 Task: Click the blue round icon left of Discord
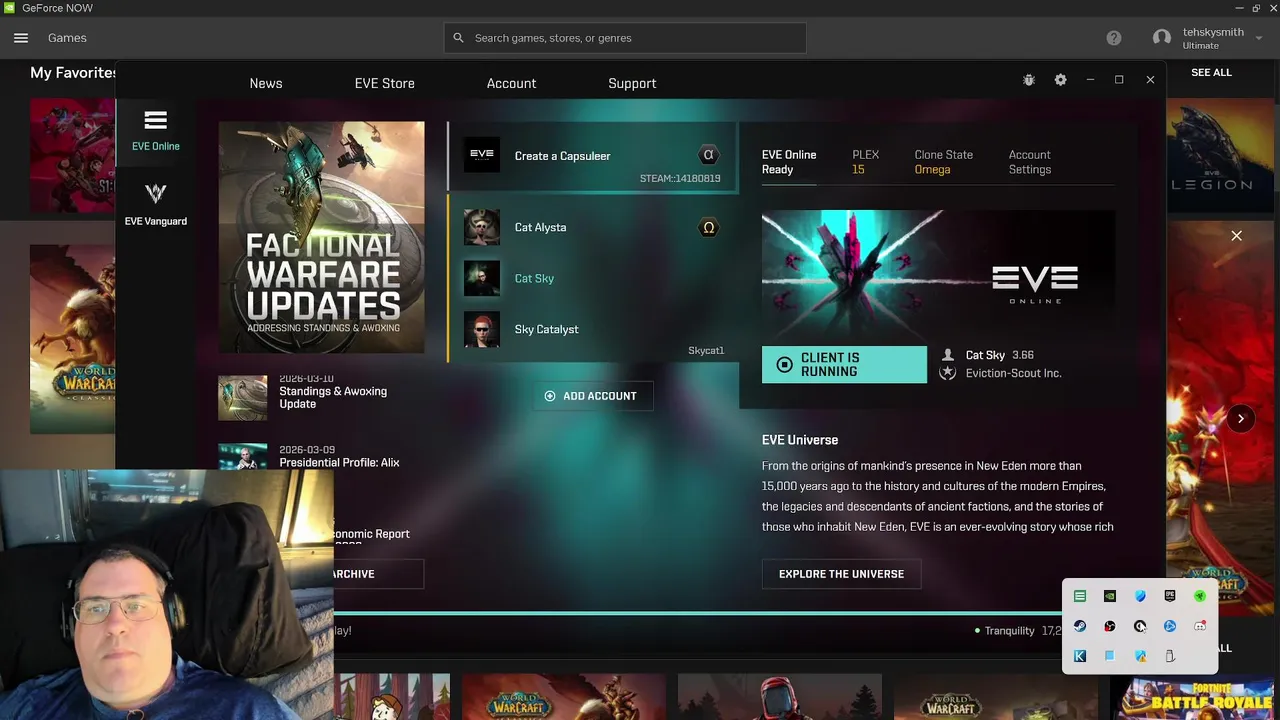[x=1170, y=626]
